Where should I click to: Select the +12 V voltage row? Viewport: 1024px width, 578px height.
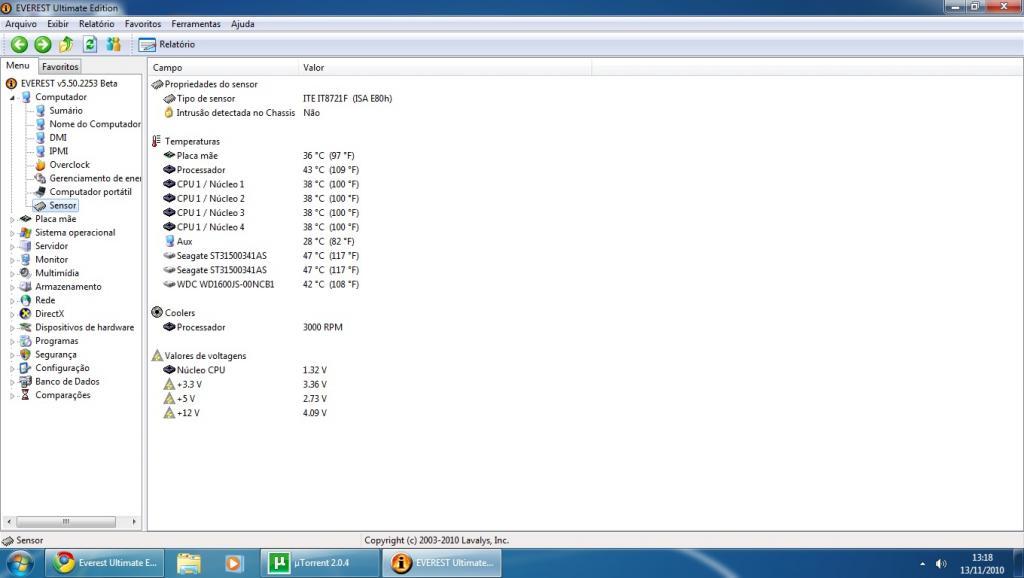click(246, 413)
